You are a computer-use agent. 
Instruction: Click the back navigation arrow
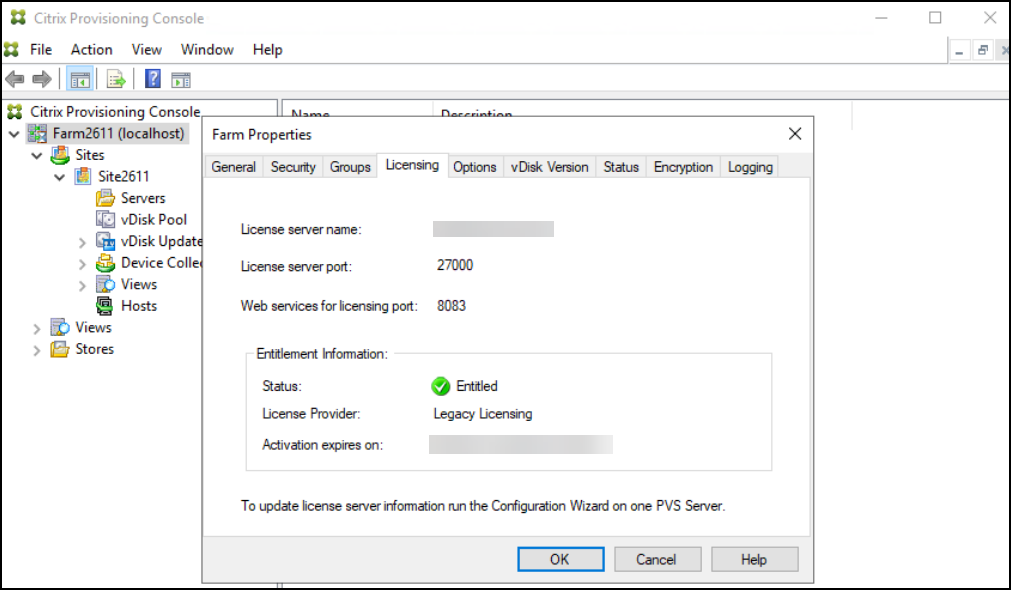[15, 79]
